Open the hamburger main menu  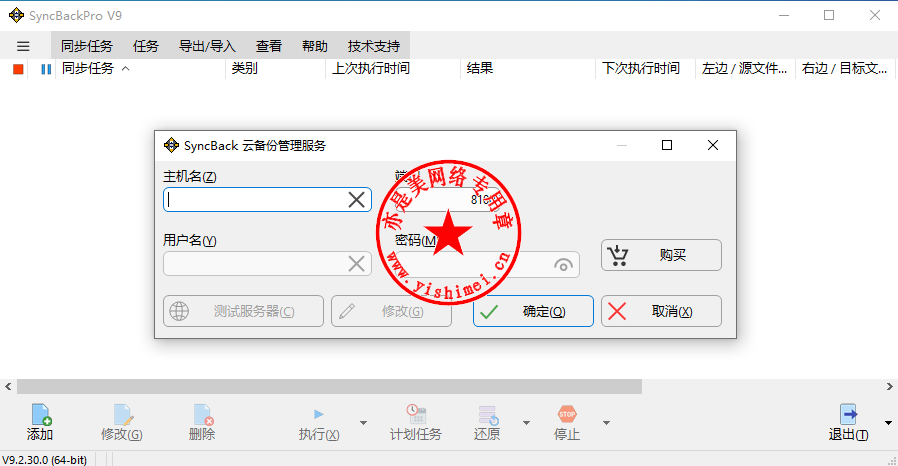point(23,46)
